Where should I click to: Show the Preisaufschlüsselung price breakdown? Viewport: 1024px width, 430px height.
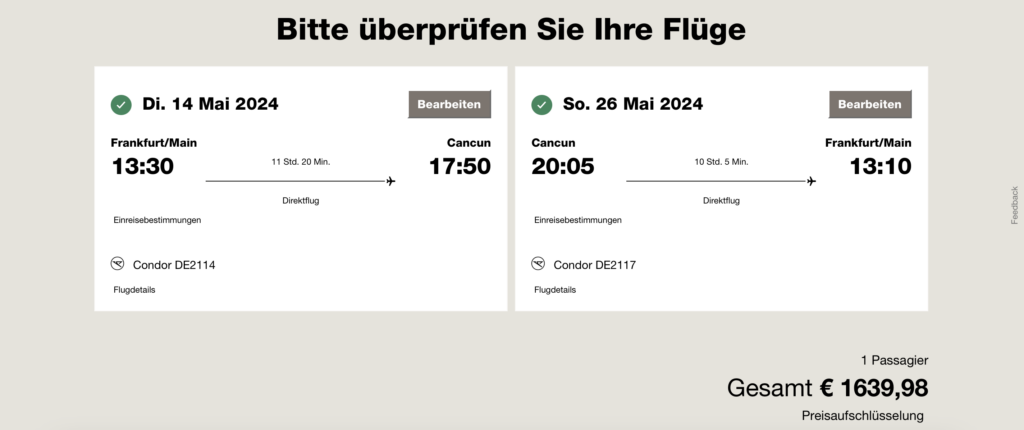[x=862, y=416]
